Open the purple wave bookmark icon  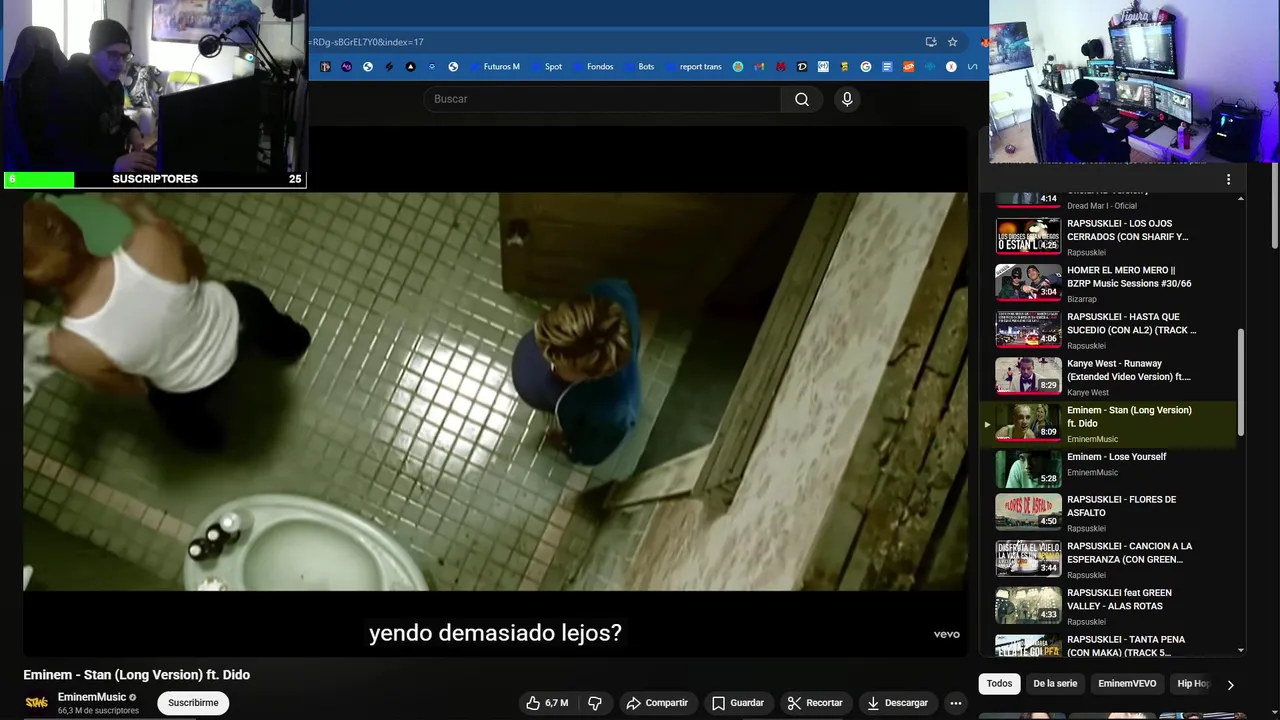pos(347,67)
